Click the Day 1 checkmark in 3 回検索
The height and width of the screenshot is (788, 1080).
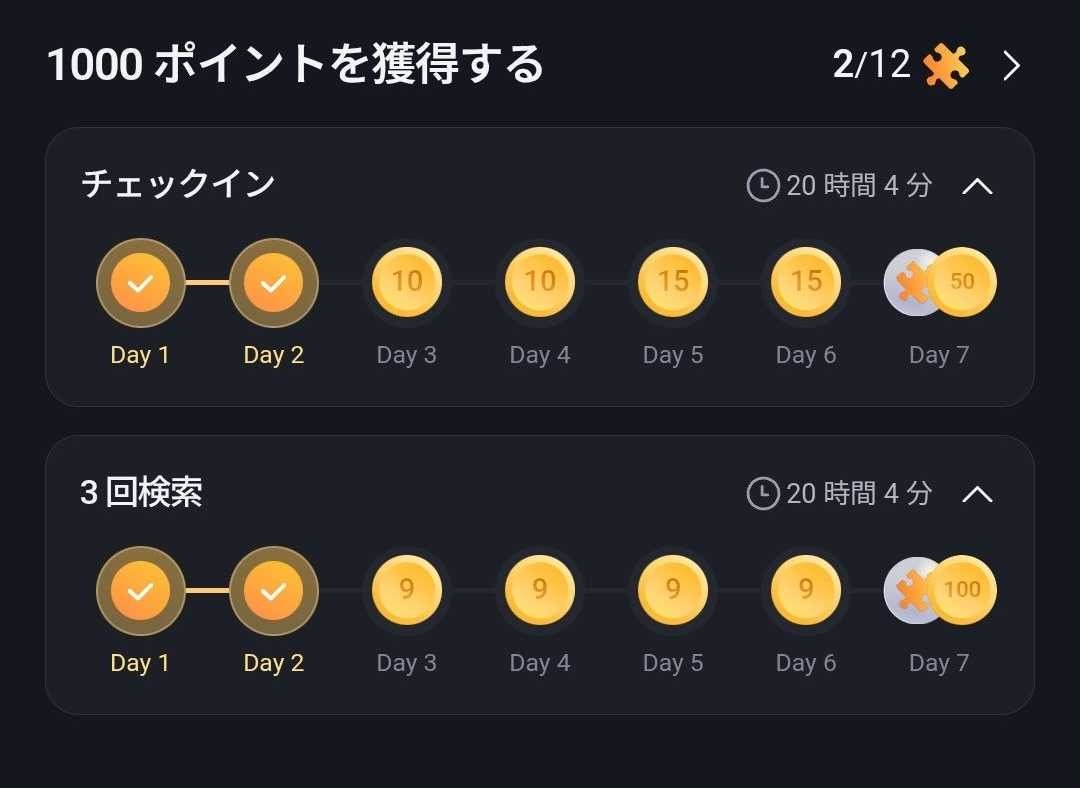click(x=140, y=590)
